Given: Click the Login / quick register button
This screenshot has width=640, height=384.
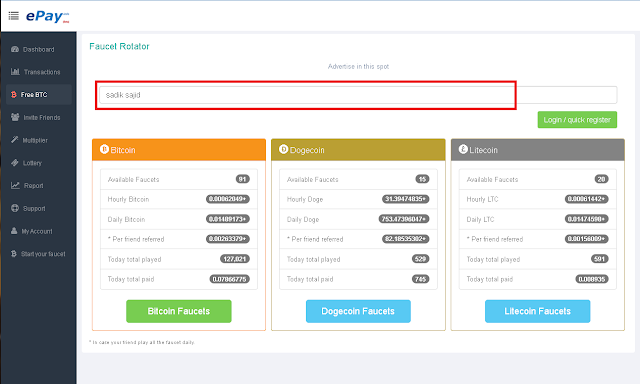Looking at the screenshot, I should (x=577, y=120).
